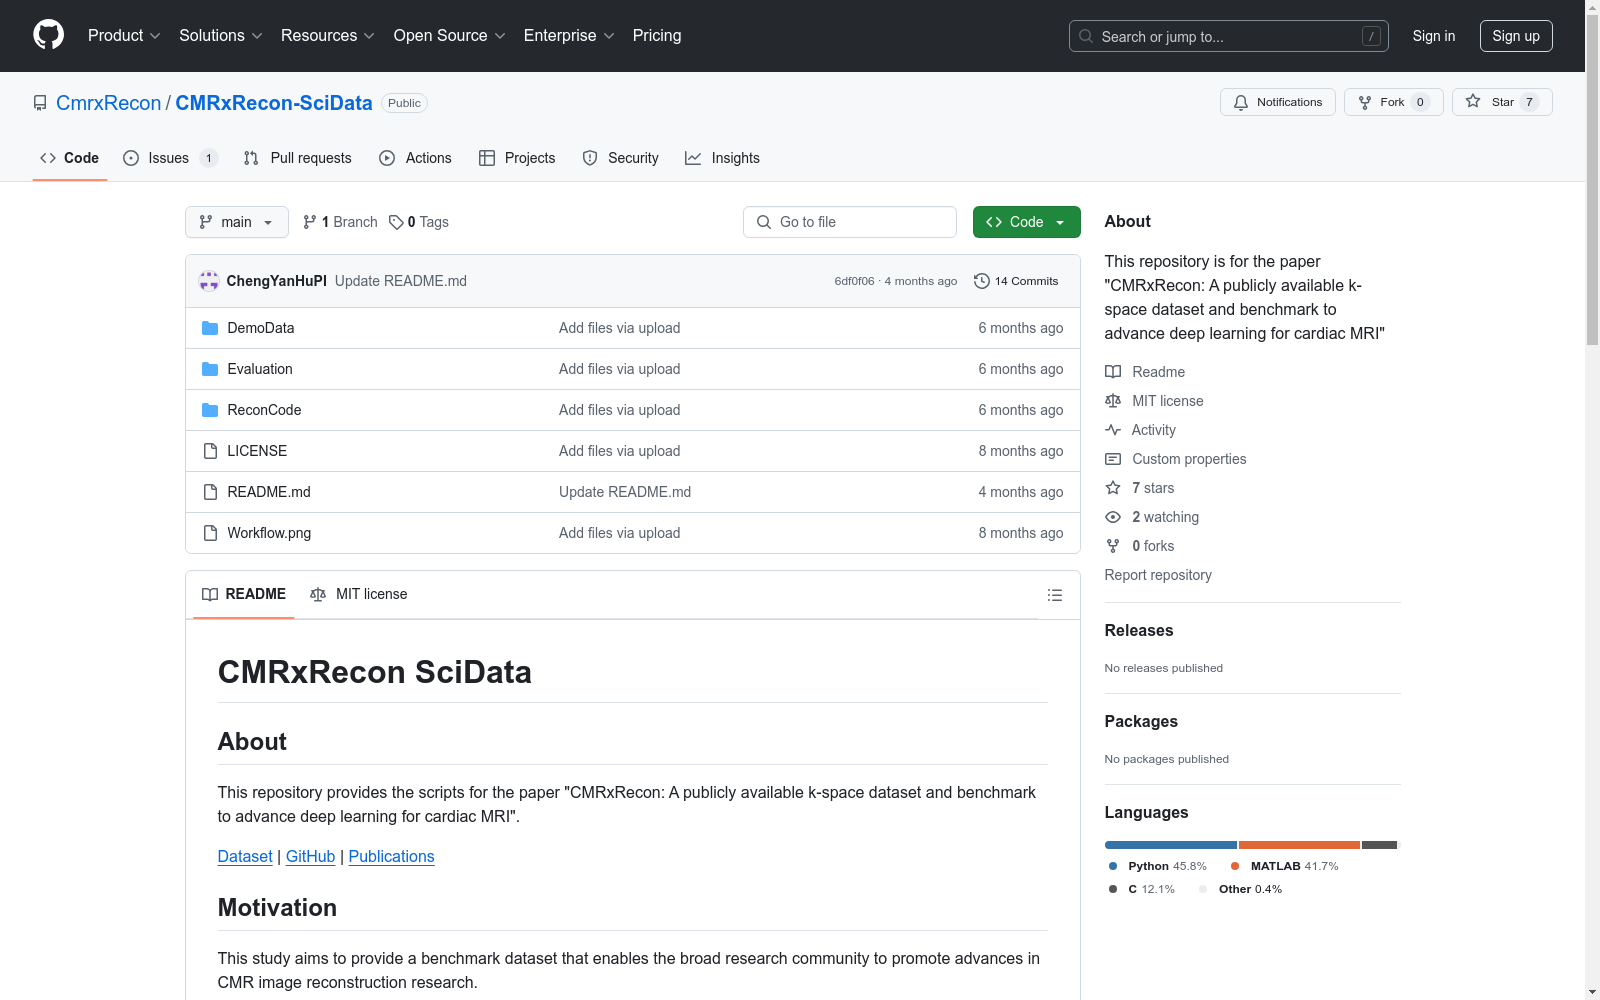Open README outline list icon
The height and width of the screenshot is (1000, 1600).
[1054, 595]
